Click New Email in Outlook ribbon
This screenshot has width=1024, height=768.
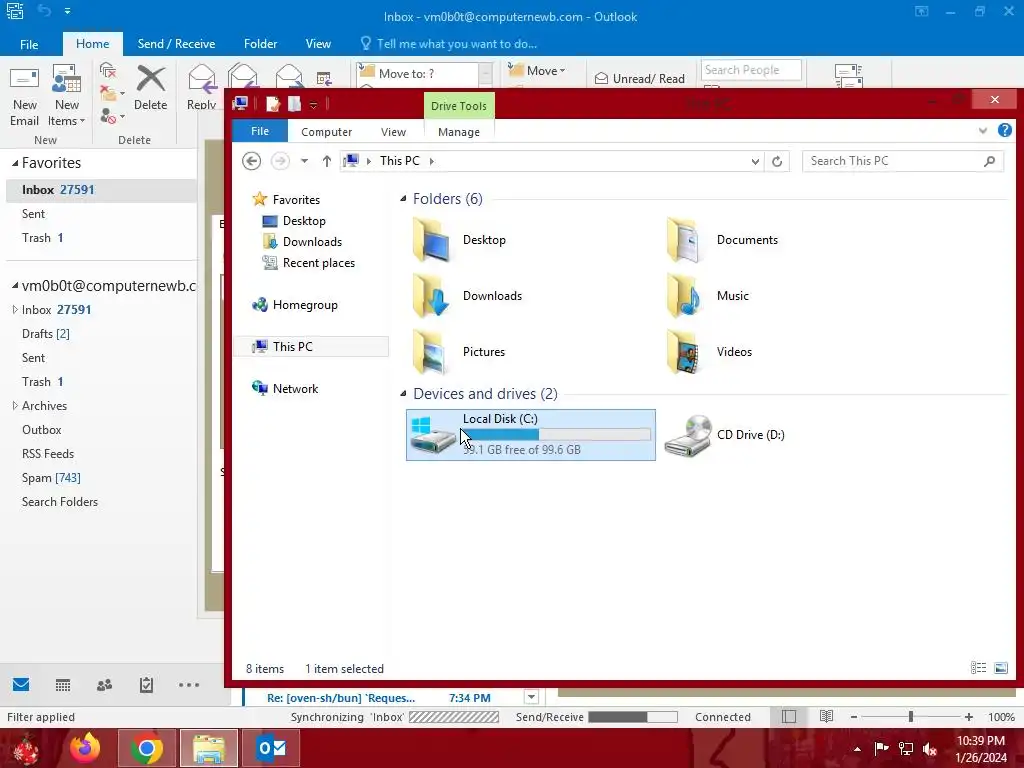coord(24,96)
